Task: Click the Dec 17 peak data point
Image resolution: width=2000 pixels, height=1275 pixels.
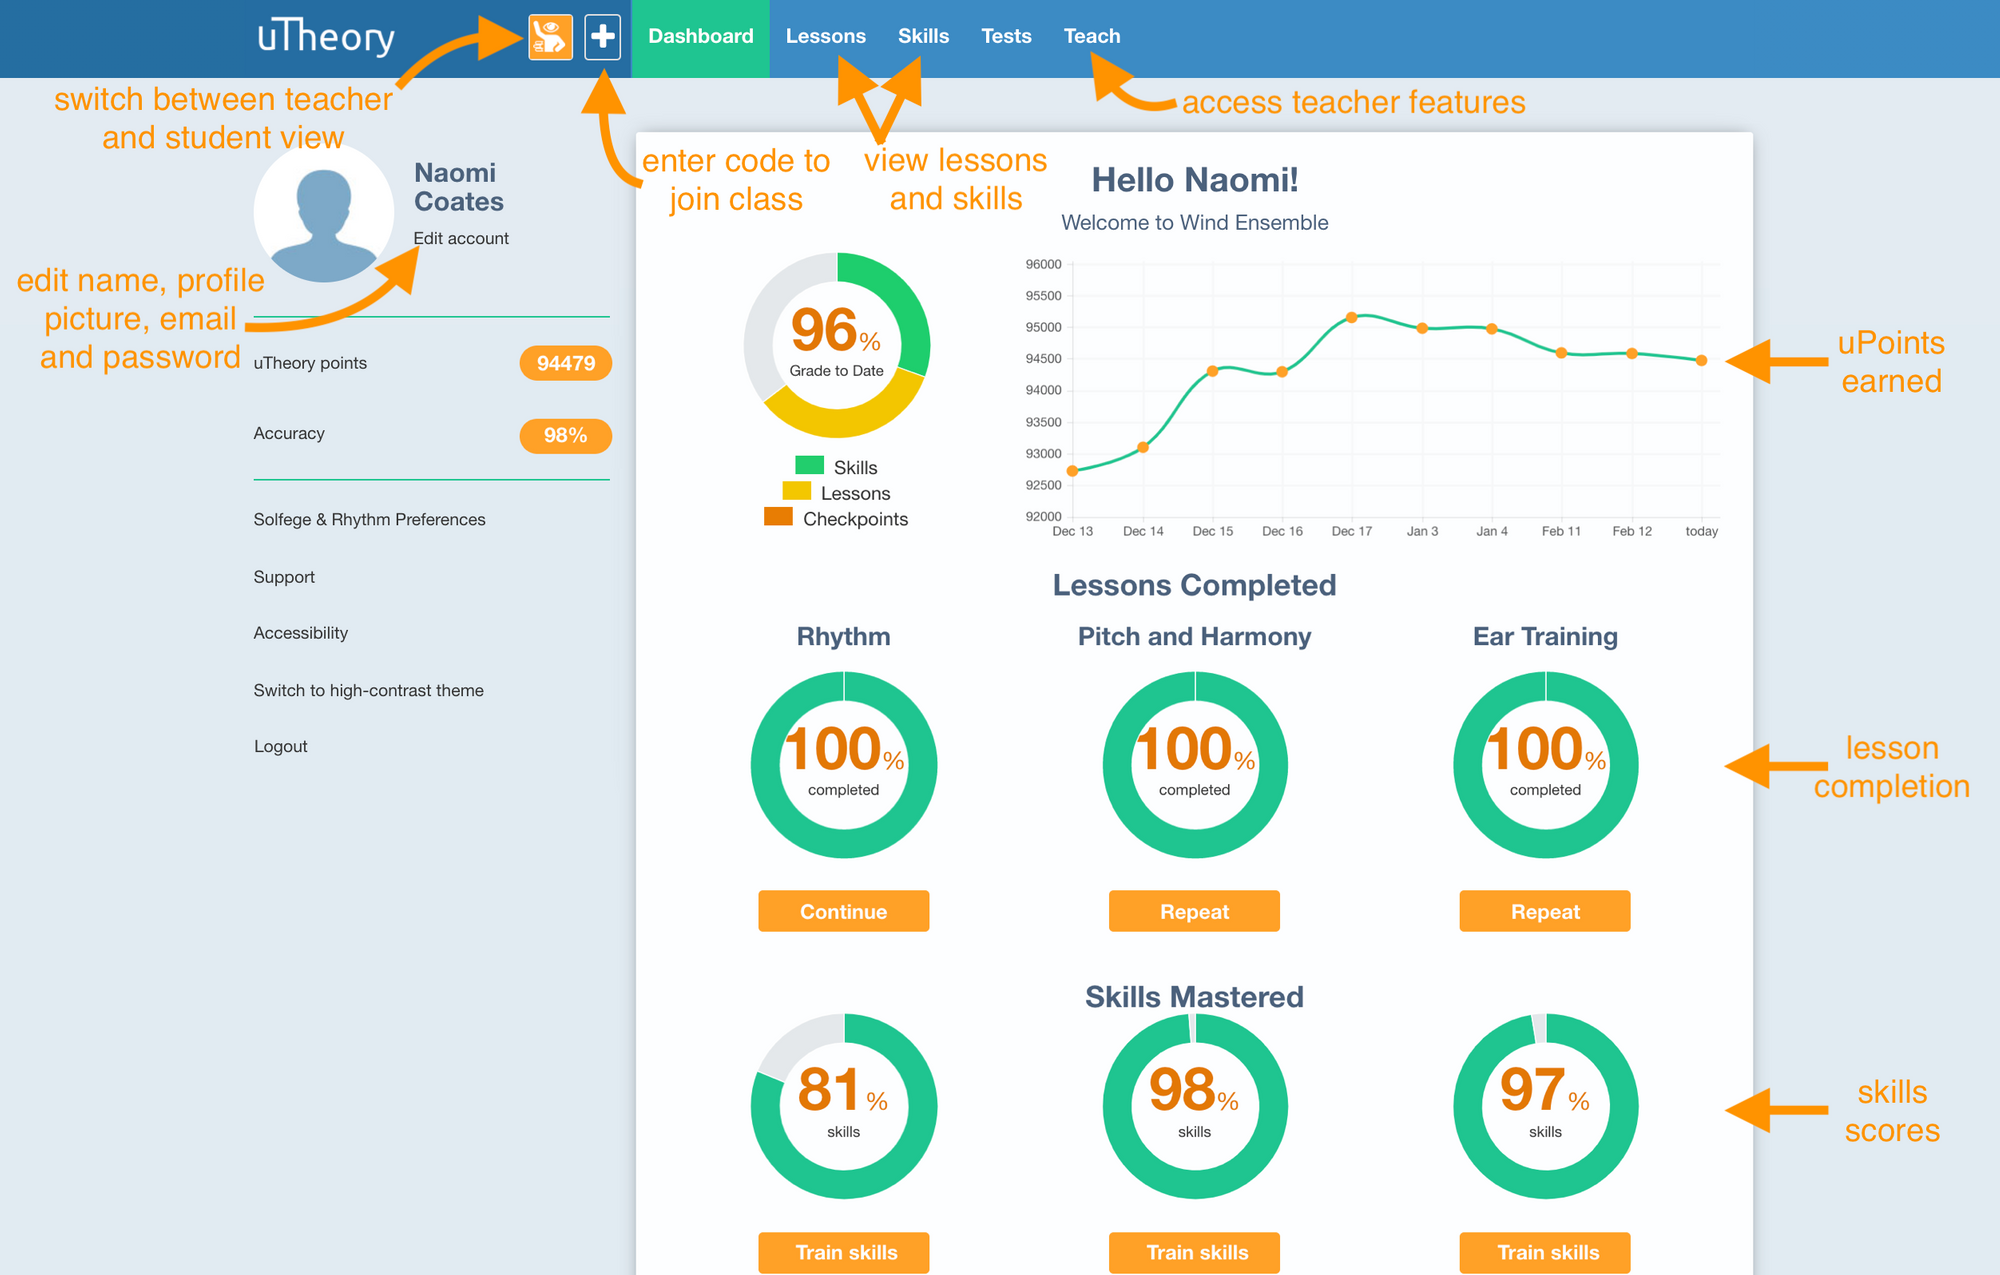Action: pyautogui.click(x=1351, y=317)
